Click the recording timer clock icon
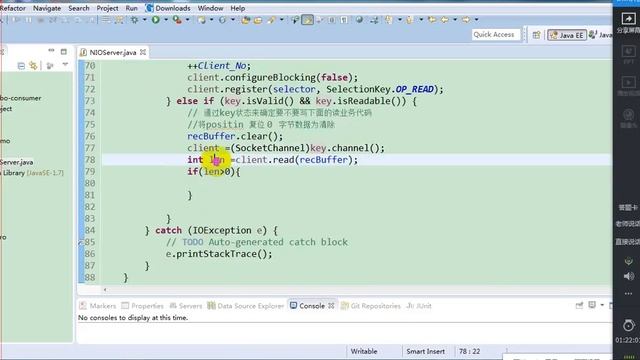 coord(629,325)
